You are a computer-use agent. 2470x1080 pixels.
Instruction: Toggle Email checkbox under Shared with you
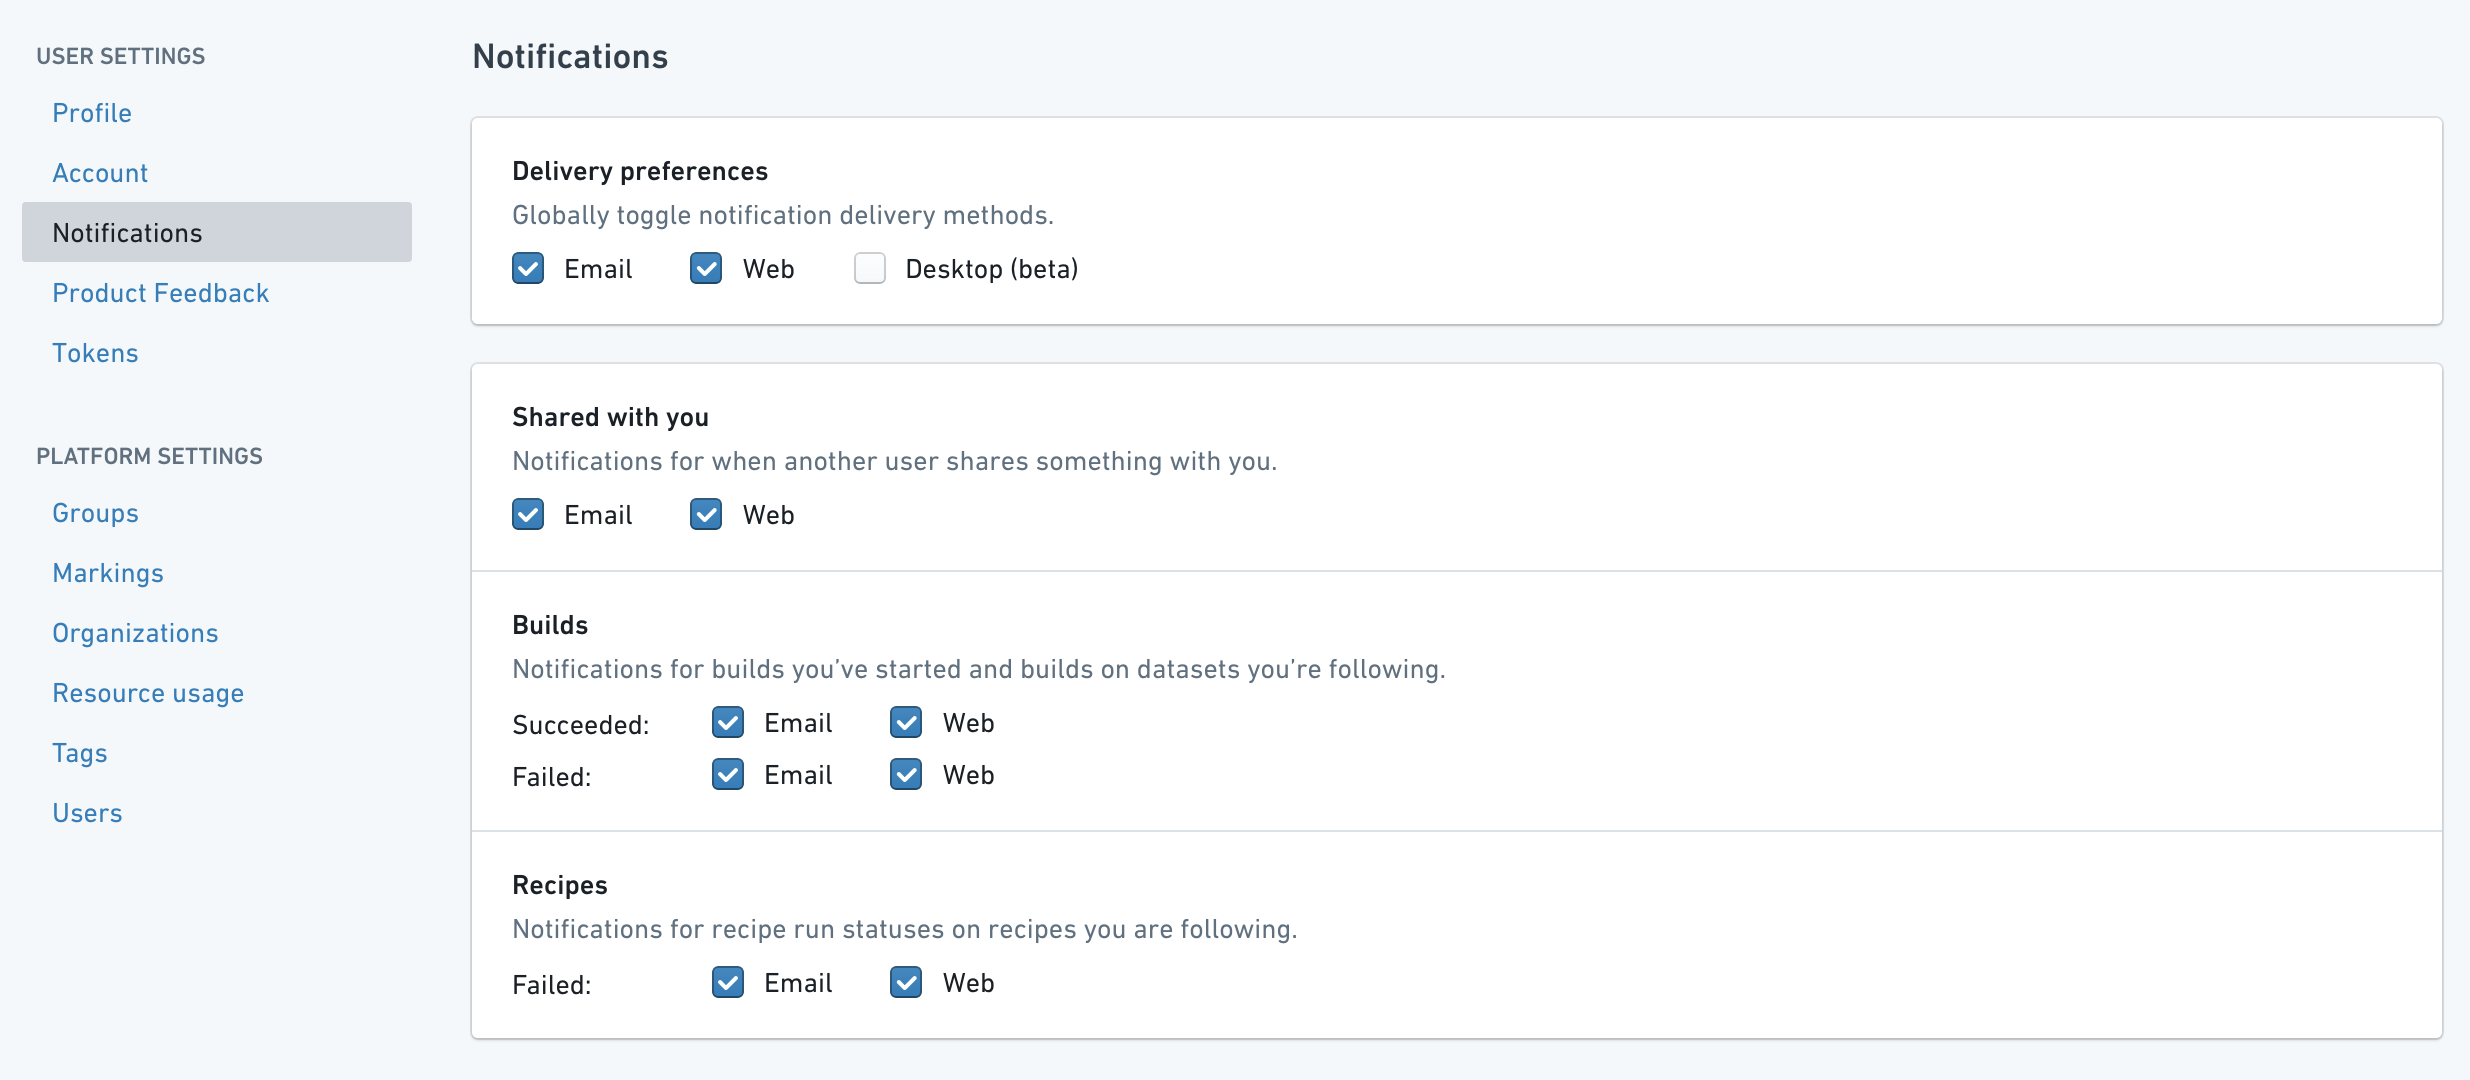tap(528, 515)
